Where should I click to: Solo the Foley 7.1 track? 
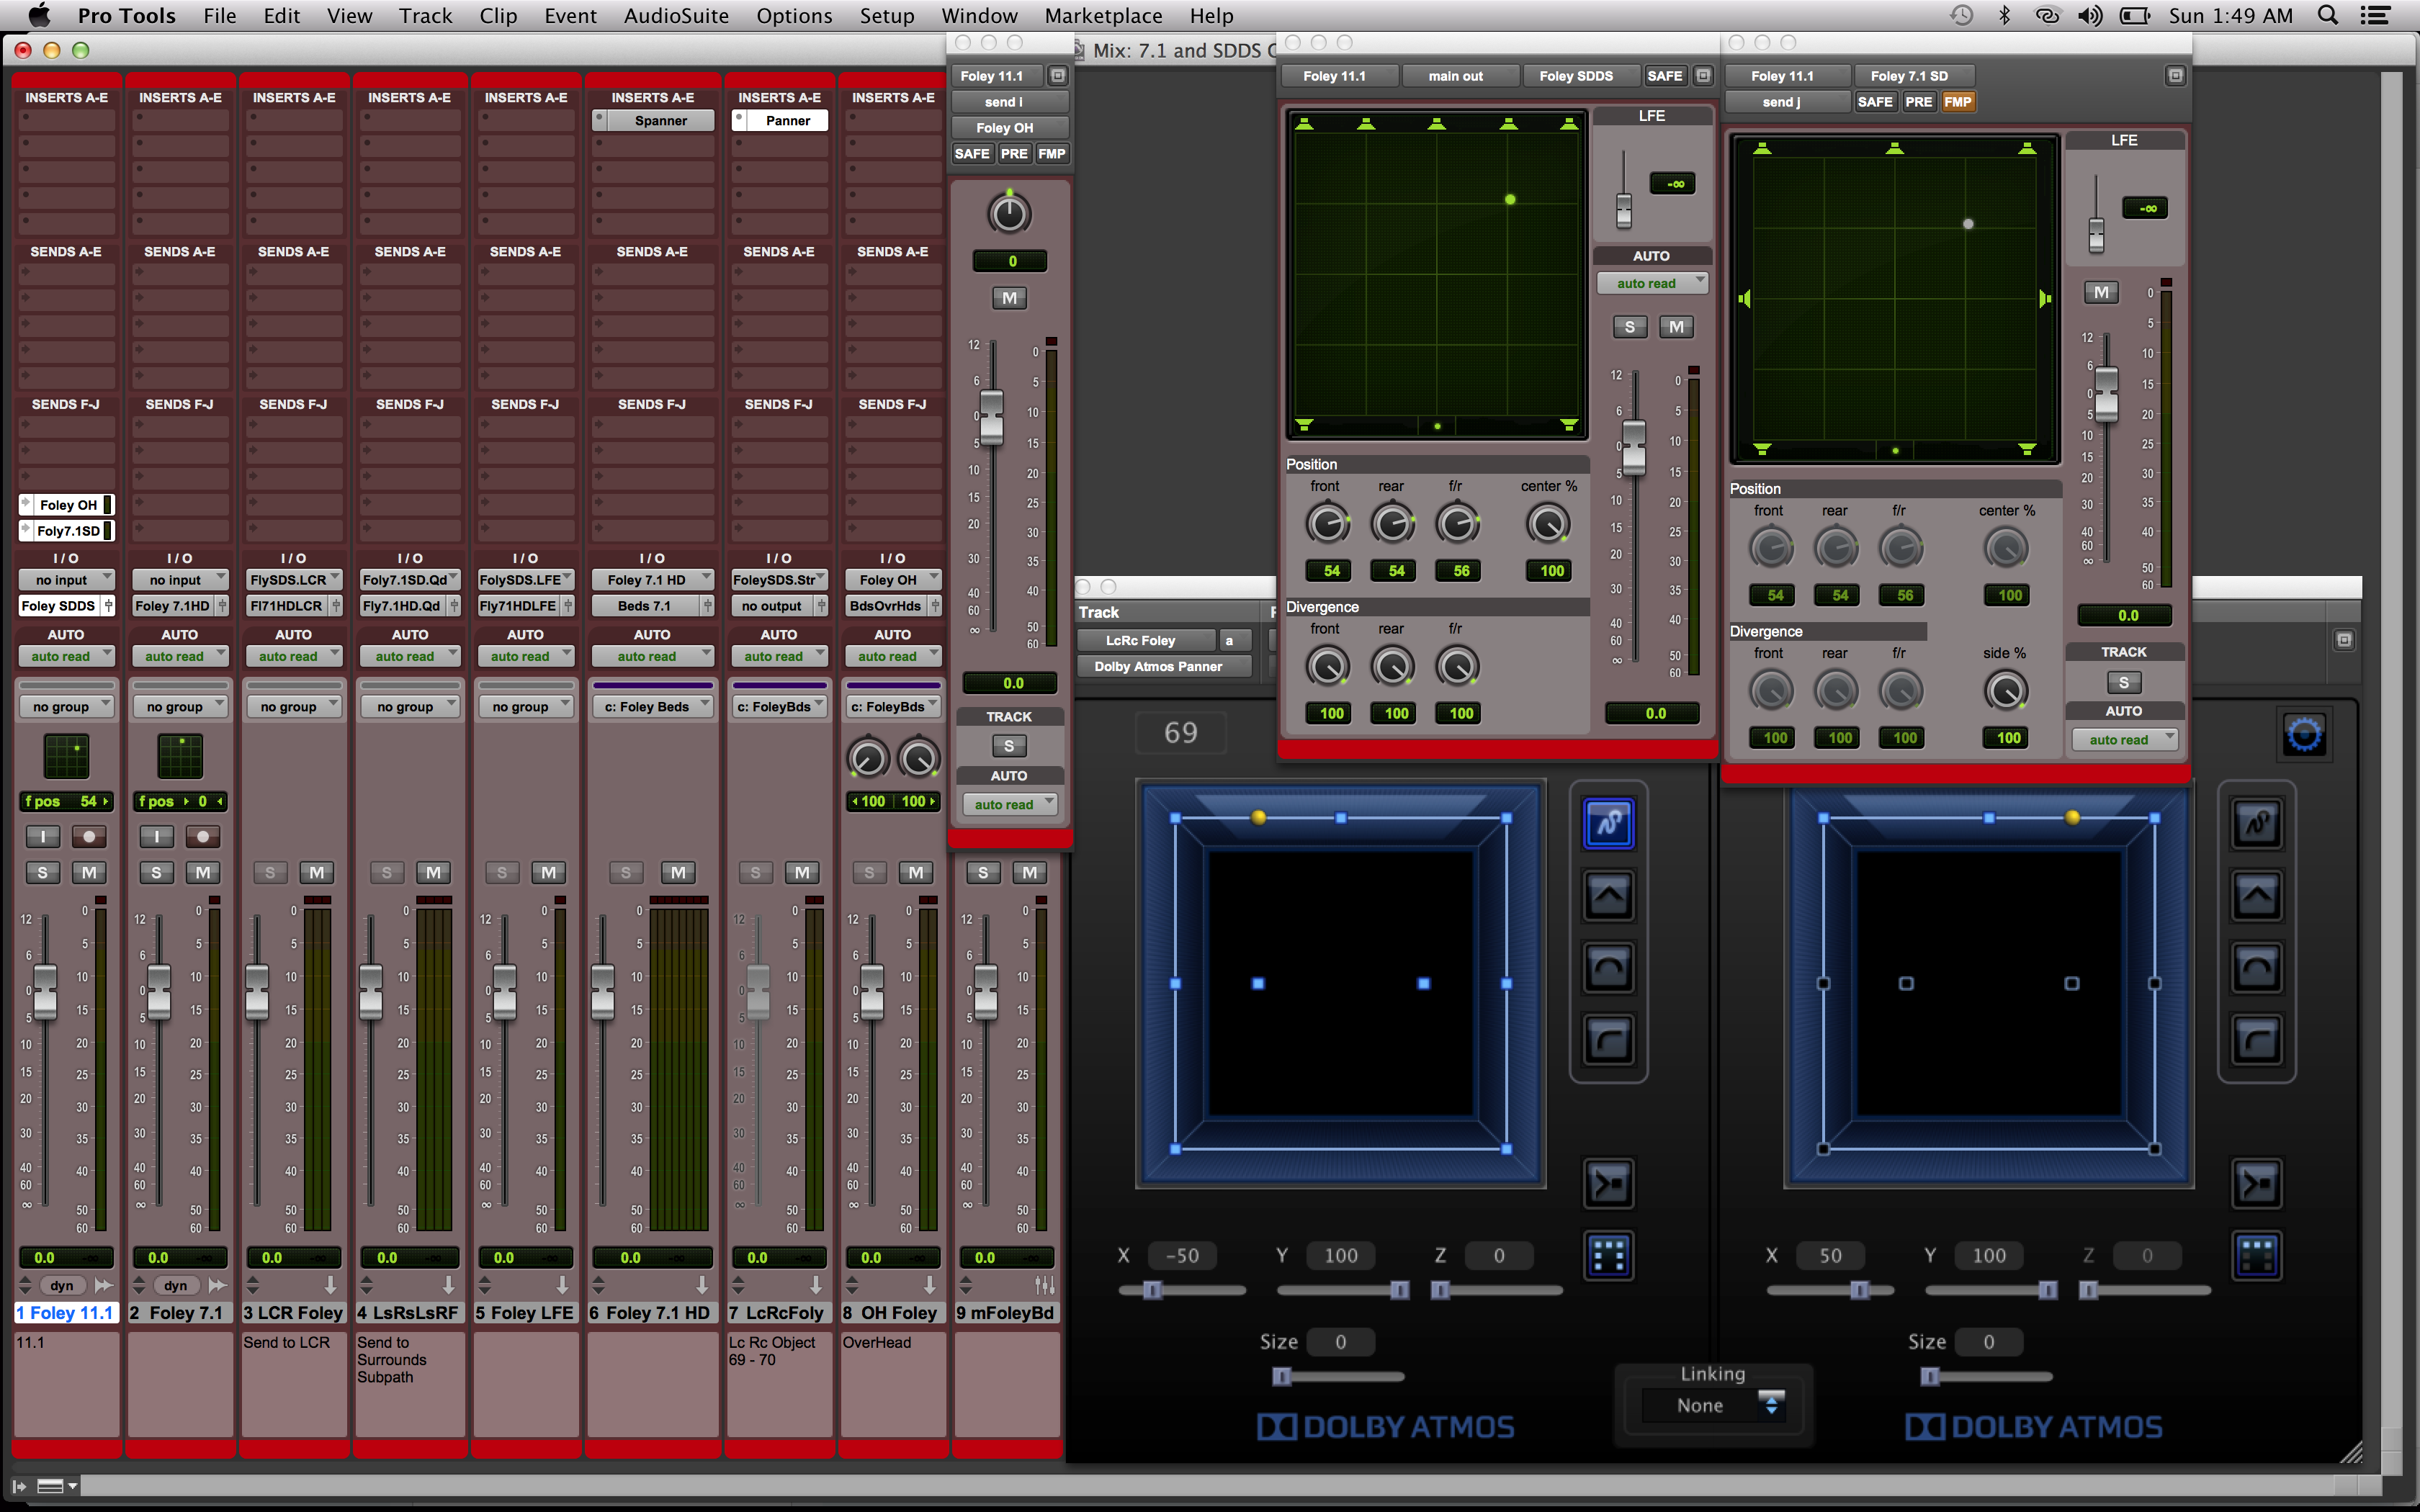[156, 873]
